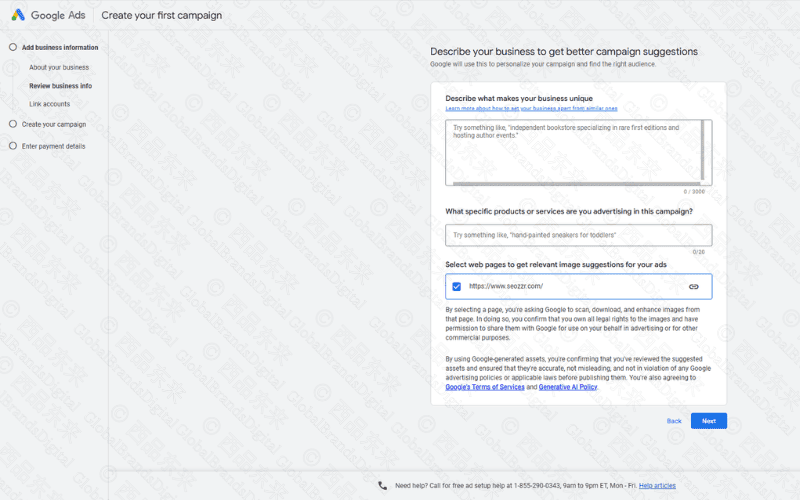Screen dimensions: 800x500
Task: Open the About your business step
Action: pyautogui.click(x=59, y=67)
